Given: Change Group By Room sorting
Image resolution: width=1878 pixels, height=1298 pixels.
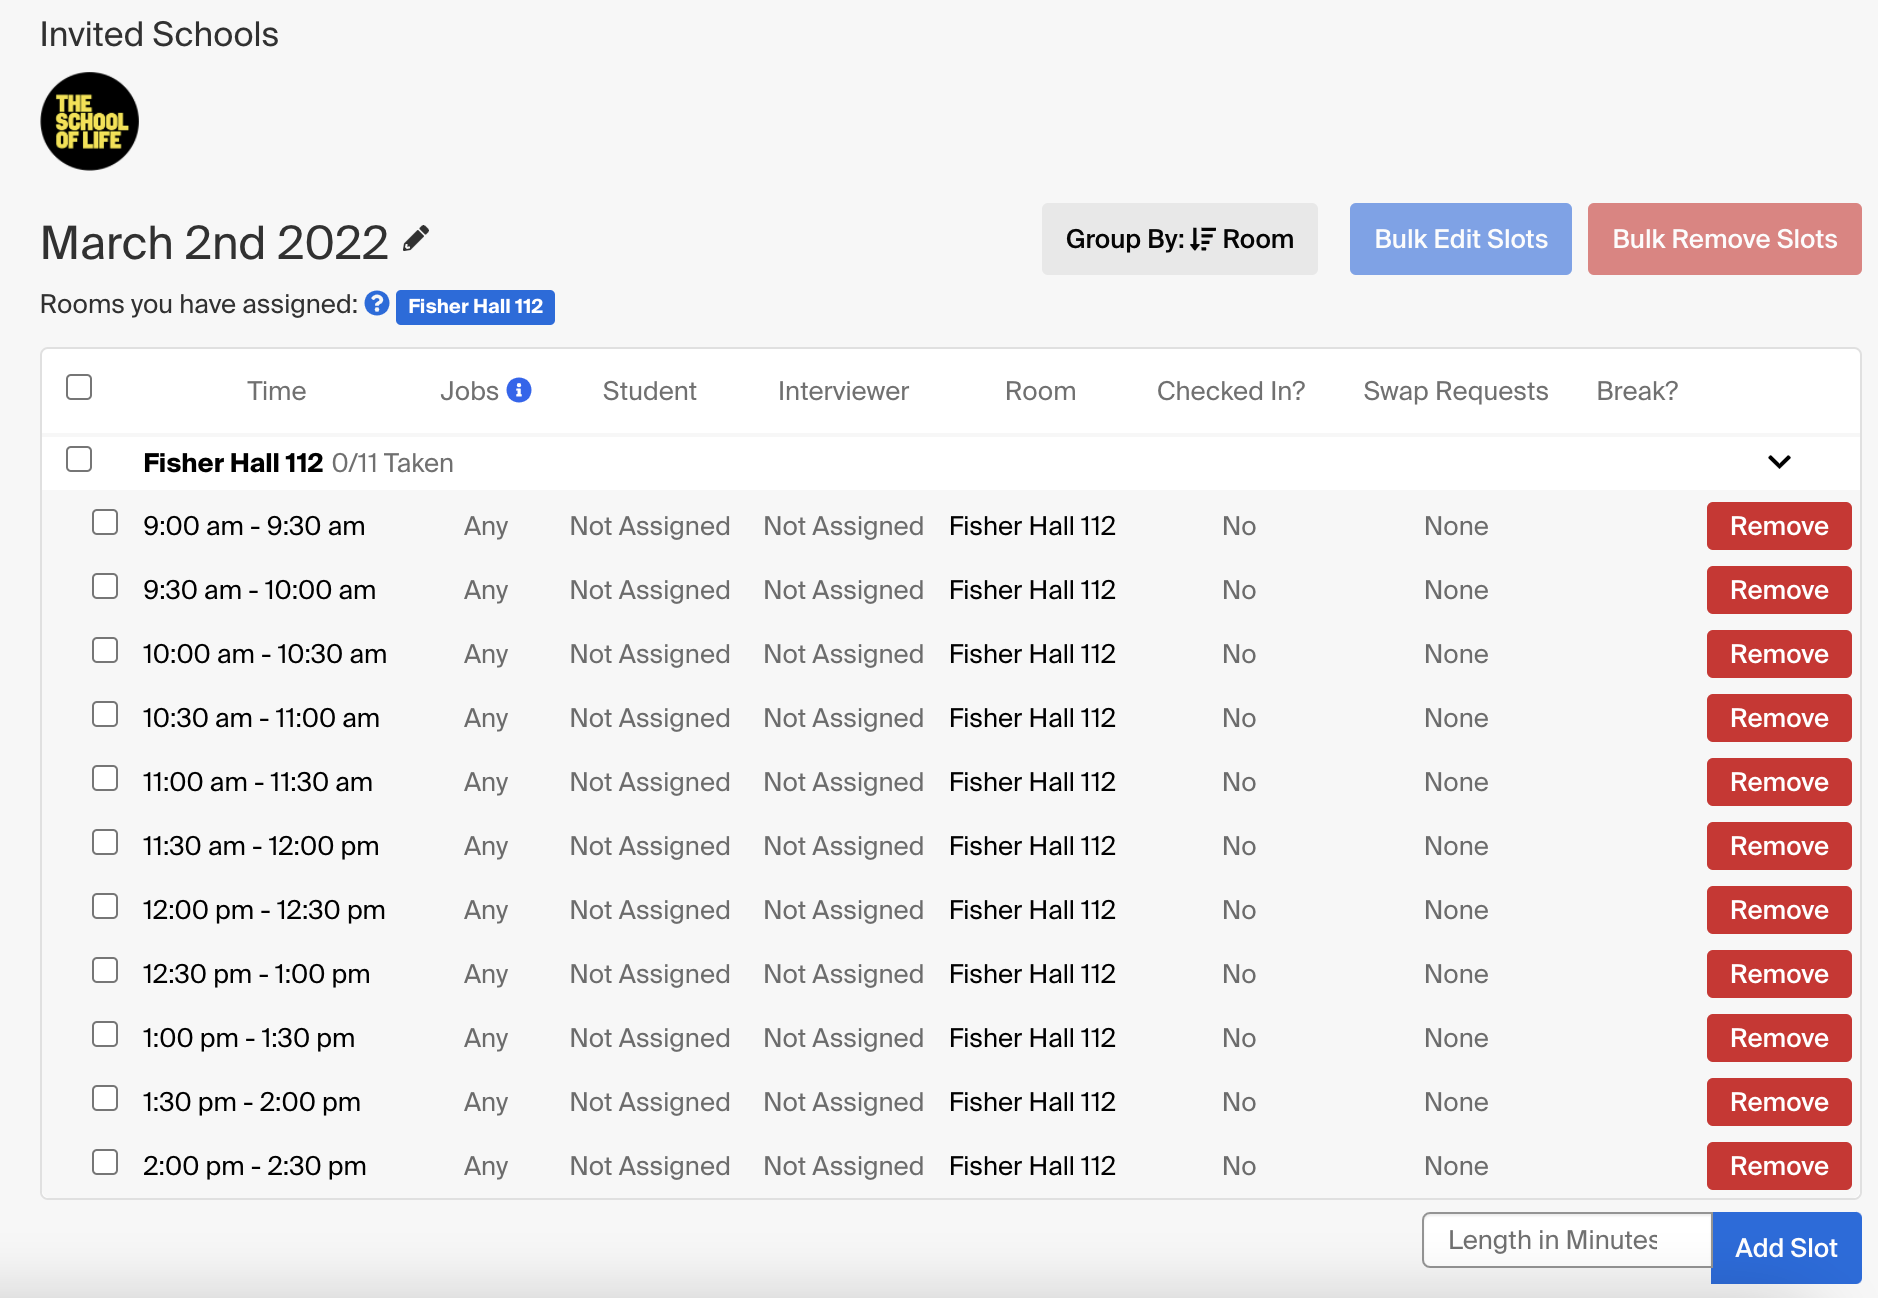Looking at the screenshot, I should coord(1179,239).
